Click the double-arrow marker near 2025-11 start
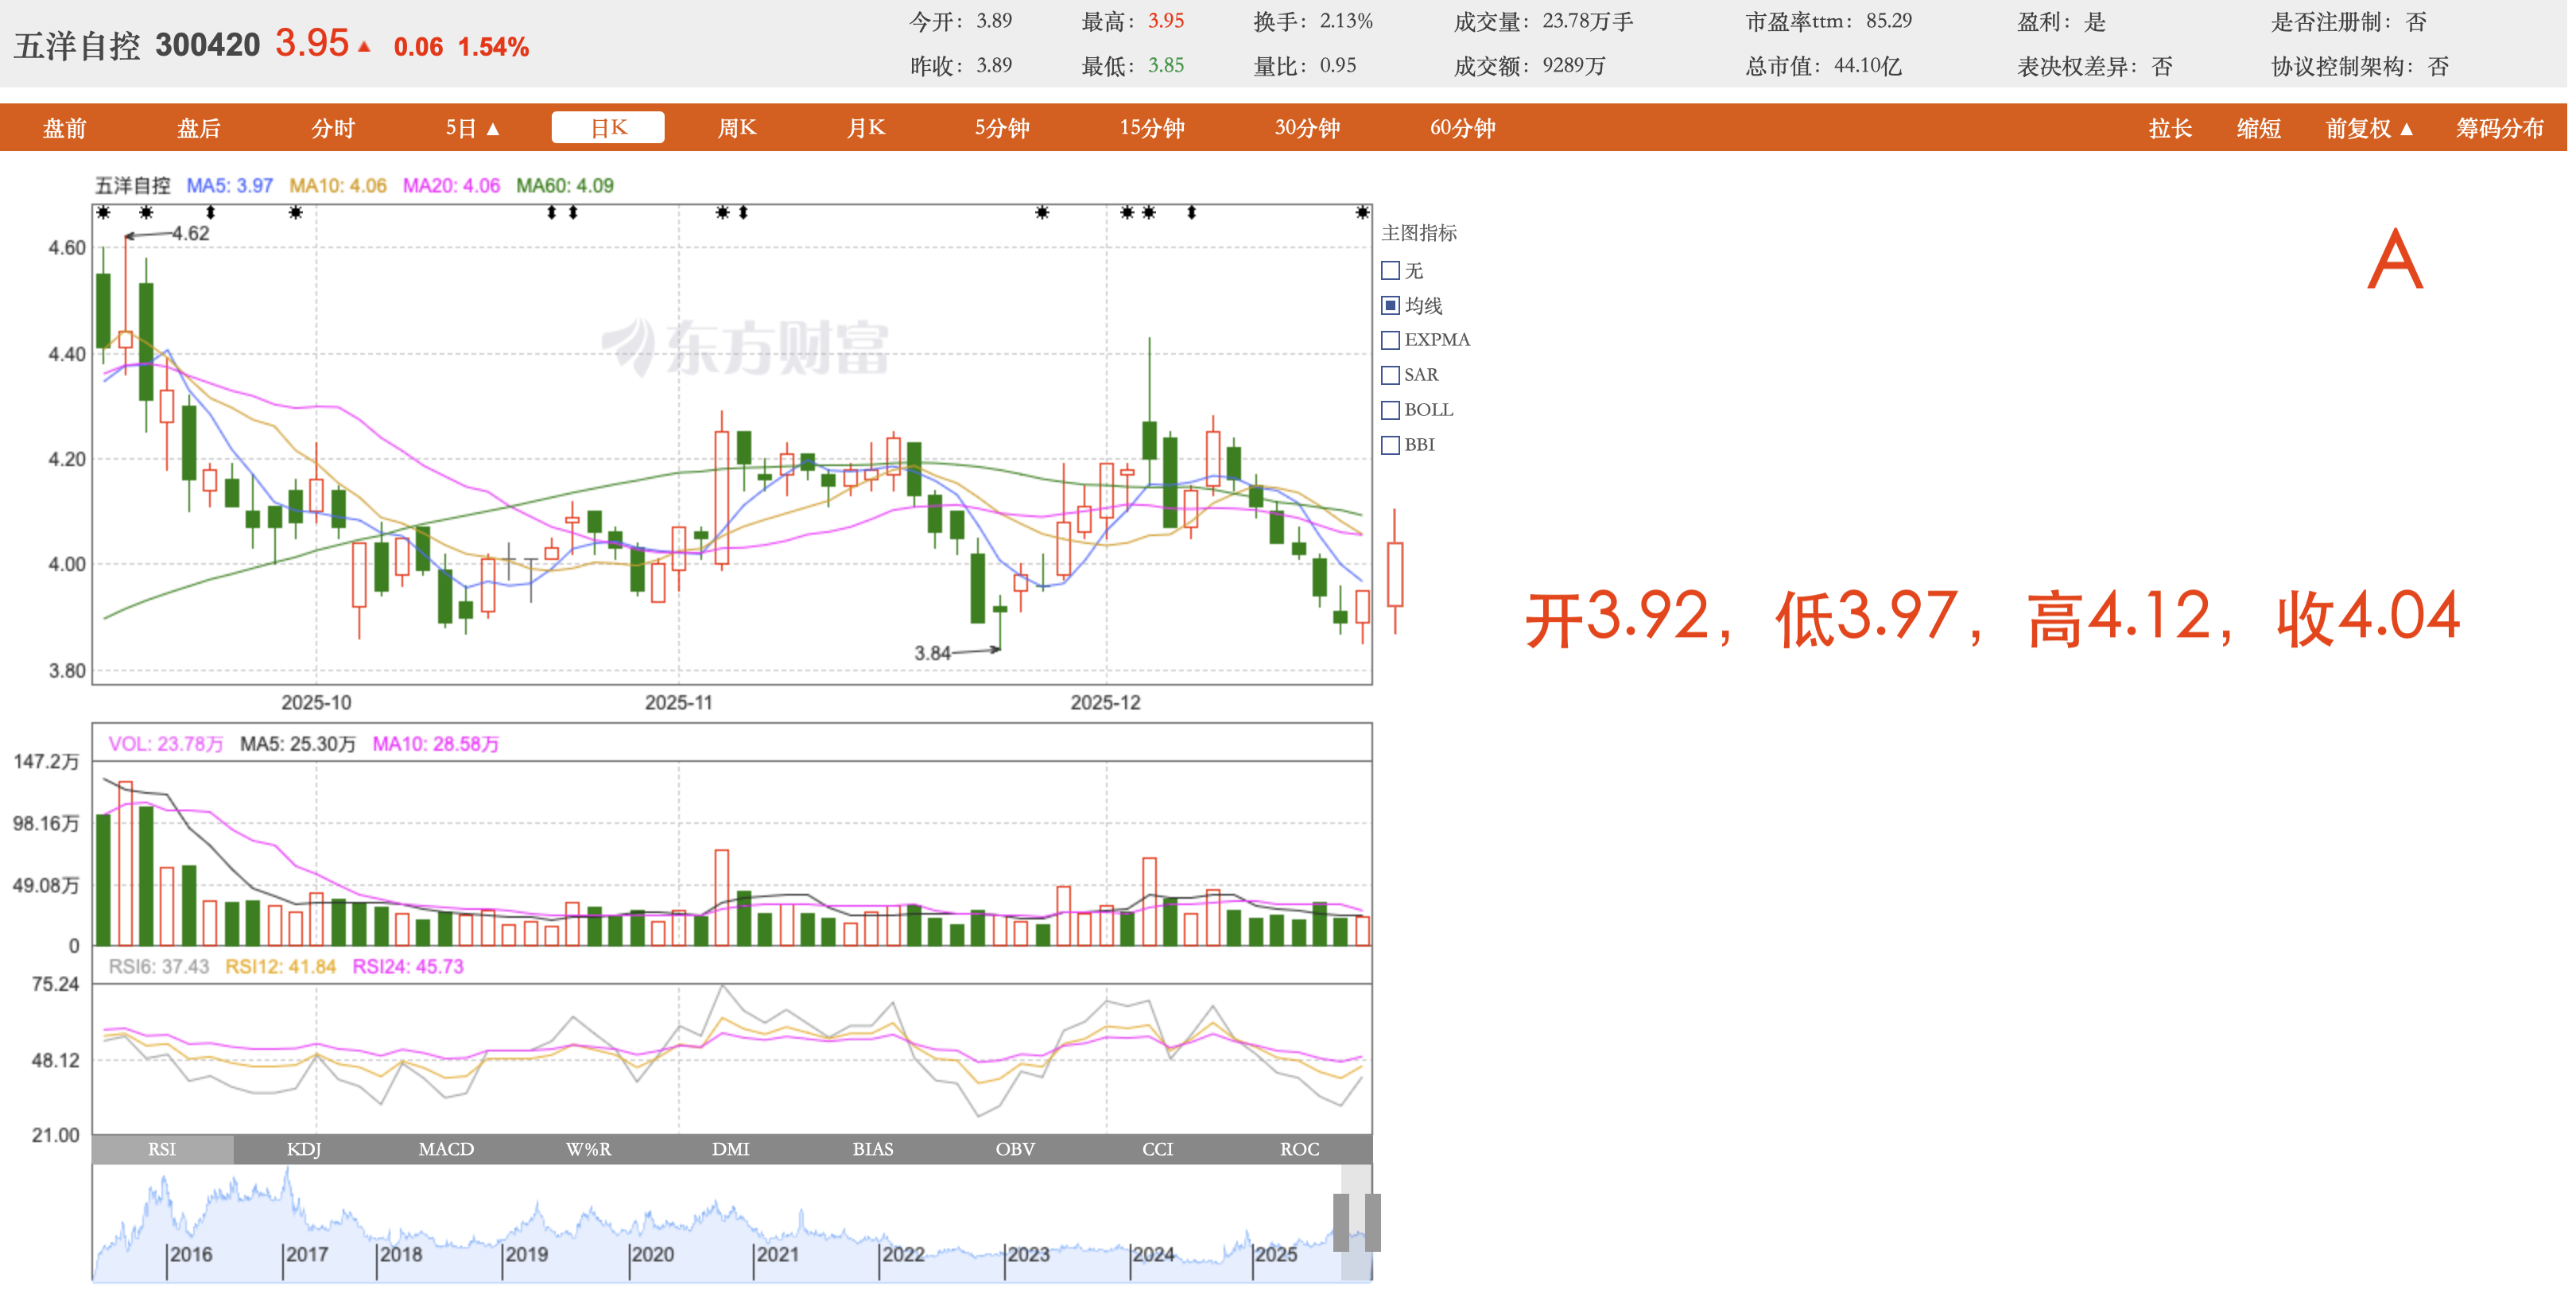The image size is (2576, 1290). tap(743, 213)
